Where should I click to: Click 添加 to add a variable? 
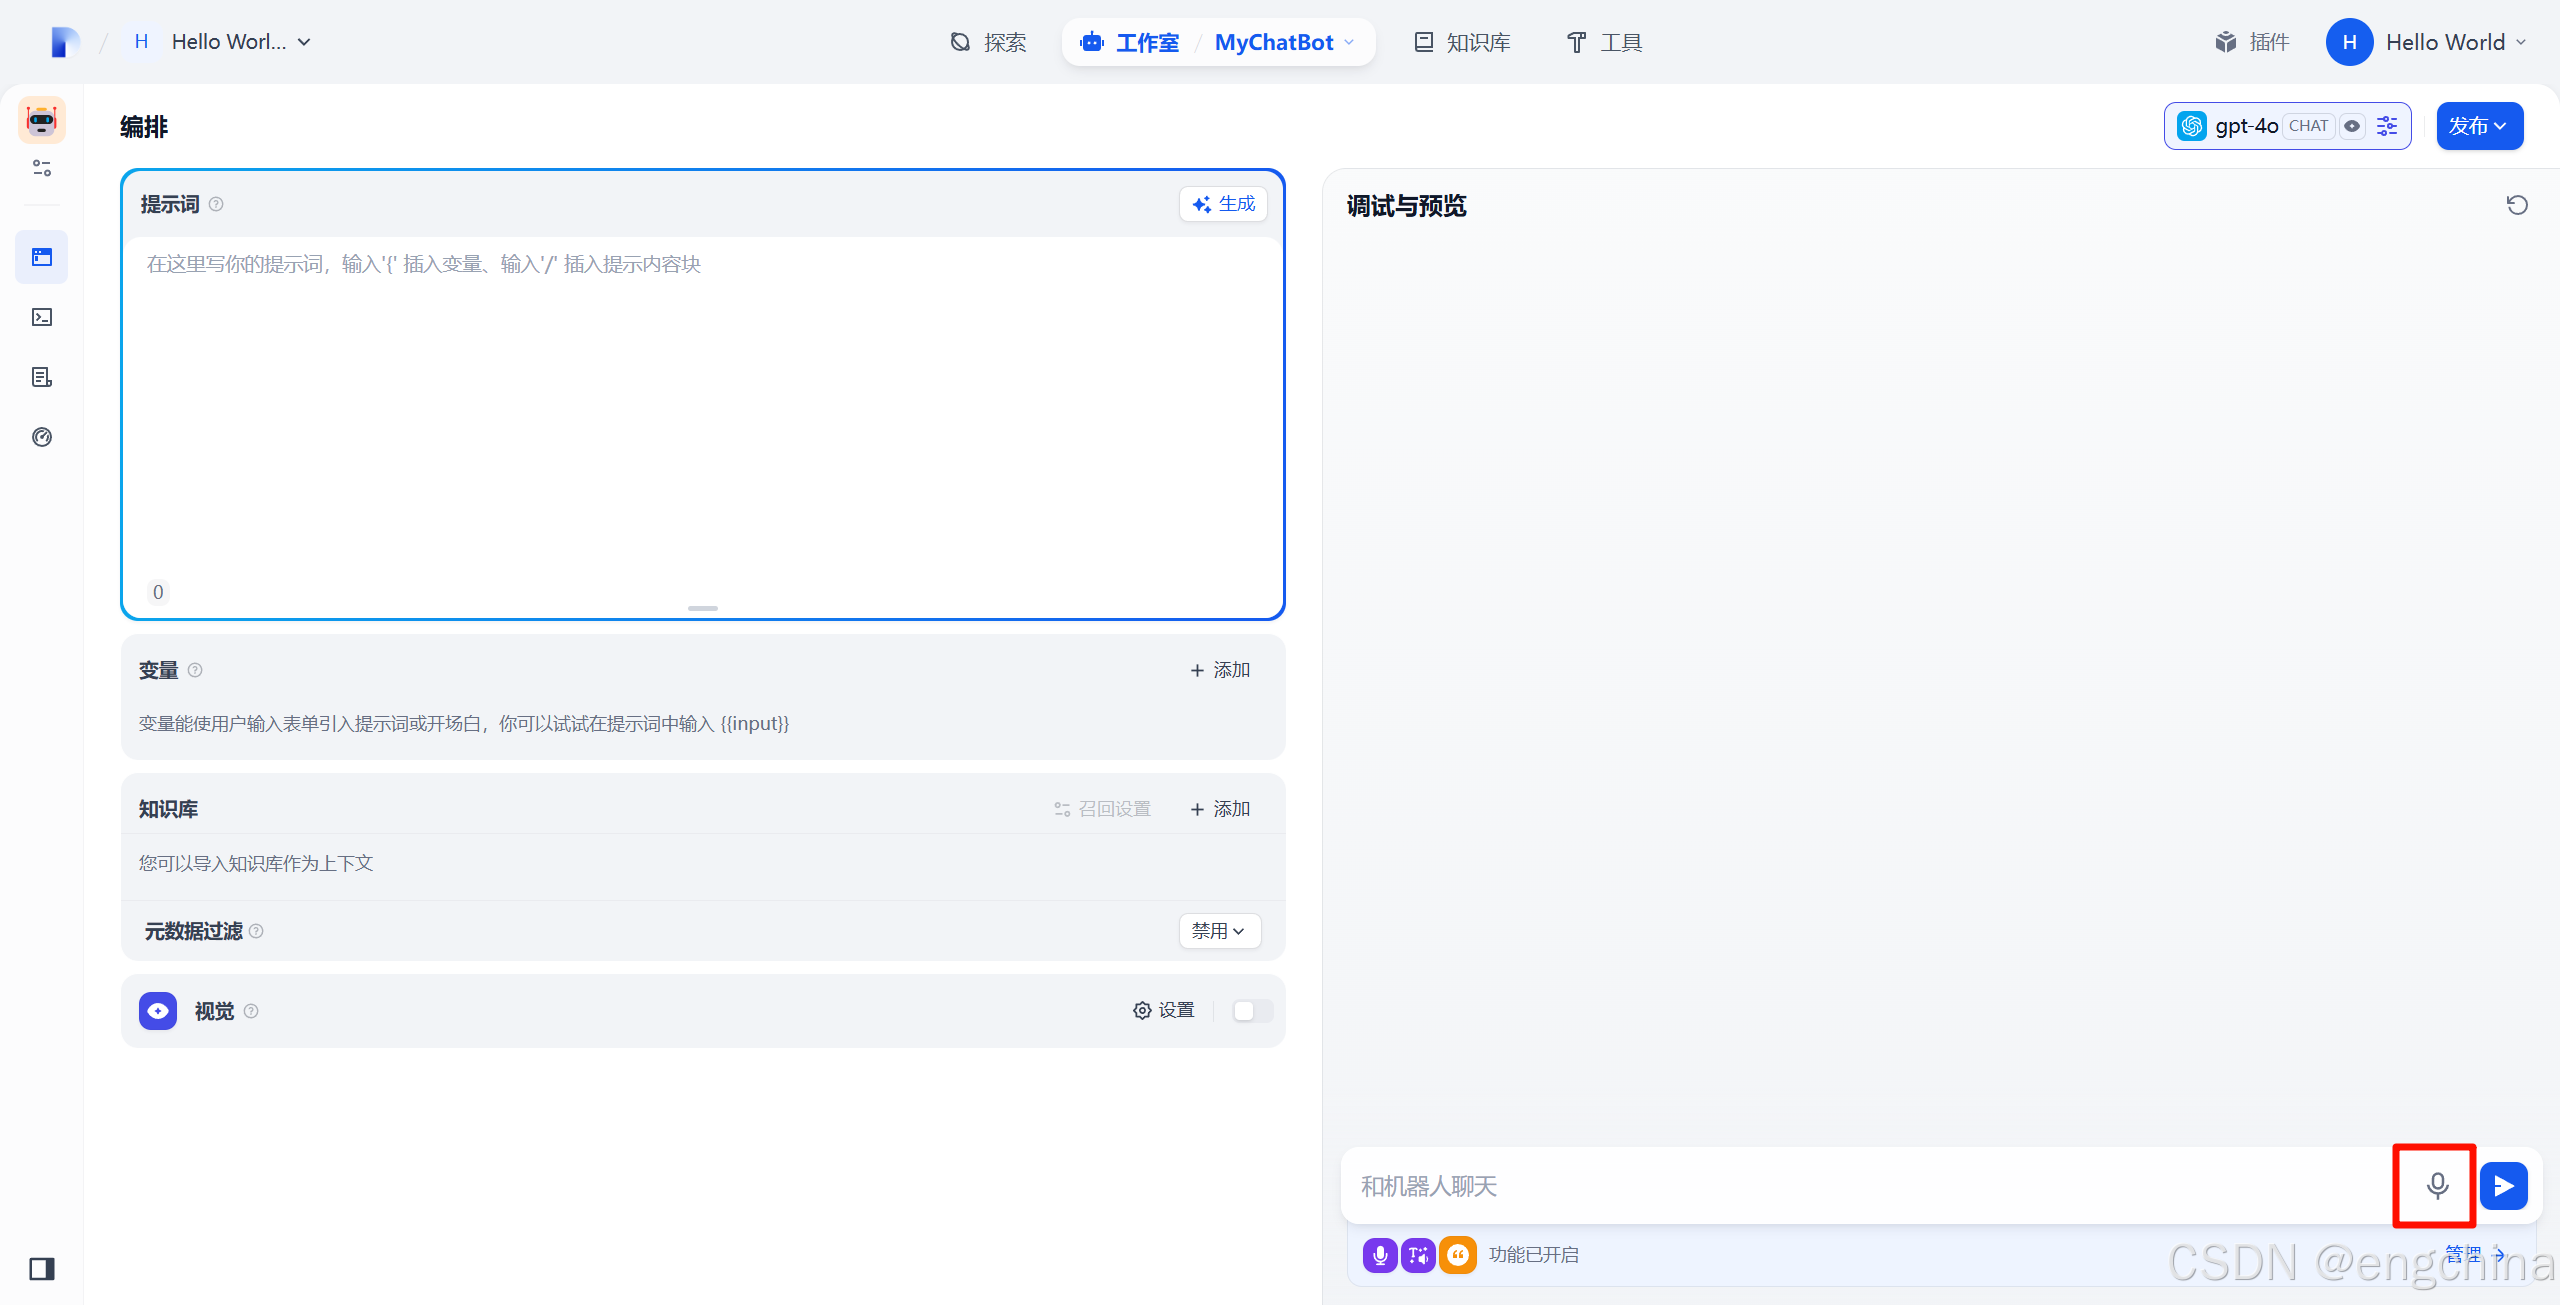point(1220,670)
